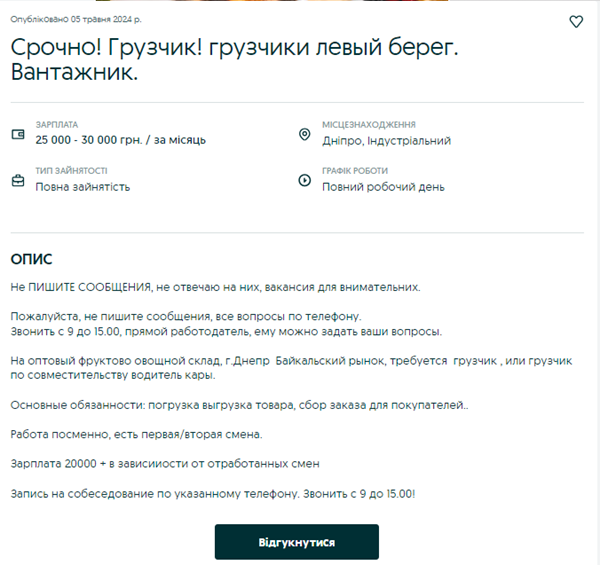Viewport: 600px width, 565px height.
Task: Click the Дніпро, Індустріальний location text
Action: point(386,141)
